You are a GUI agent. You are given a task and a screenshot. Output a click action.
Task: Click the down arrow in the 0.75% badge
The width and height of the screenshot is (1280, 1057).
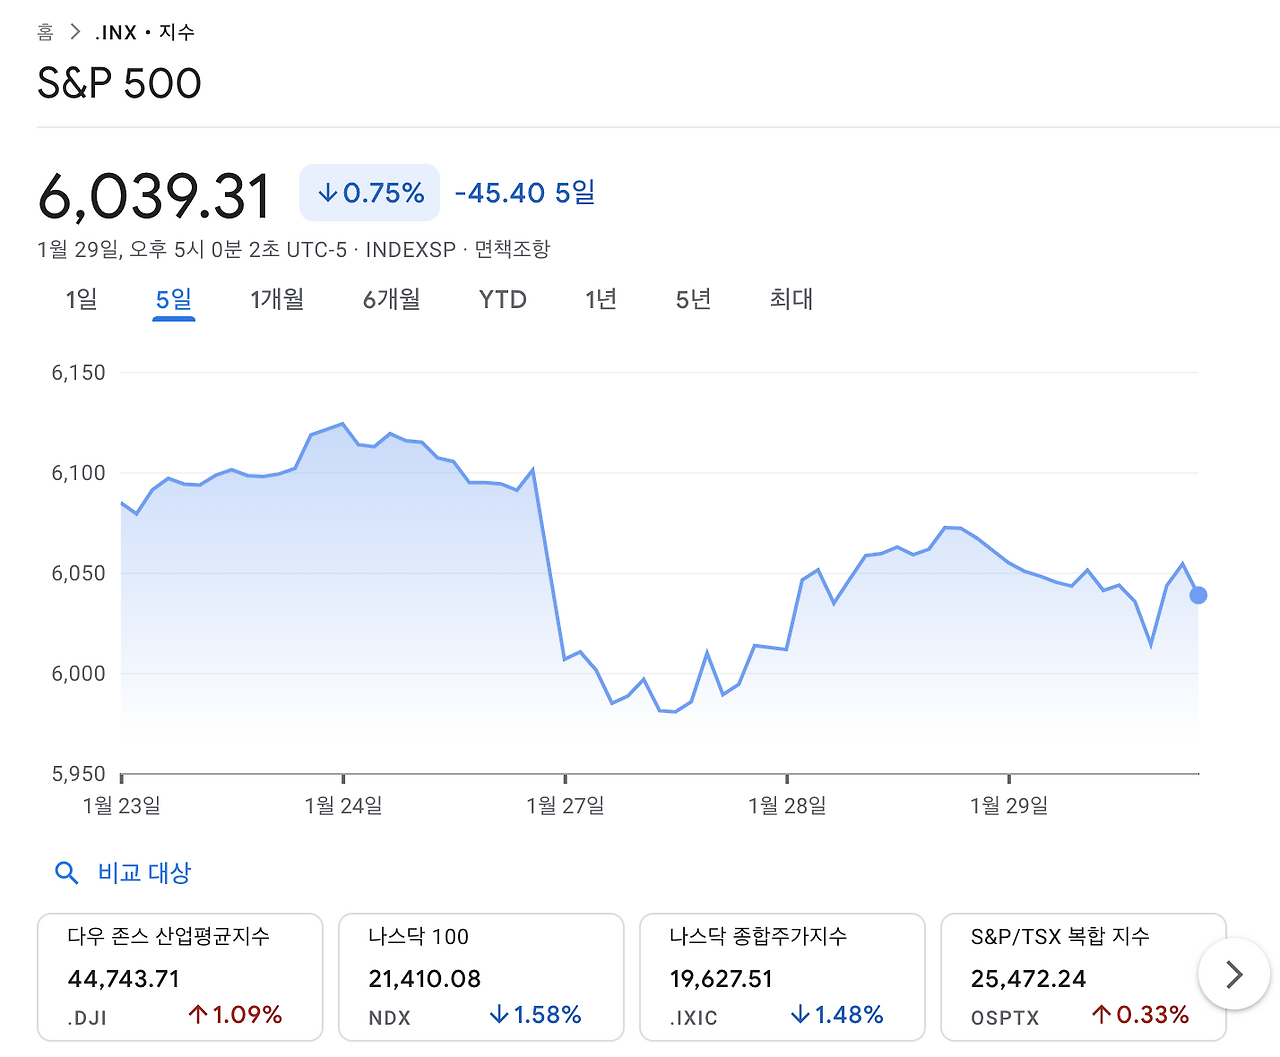(328, 193)
